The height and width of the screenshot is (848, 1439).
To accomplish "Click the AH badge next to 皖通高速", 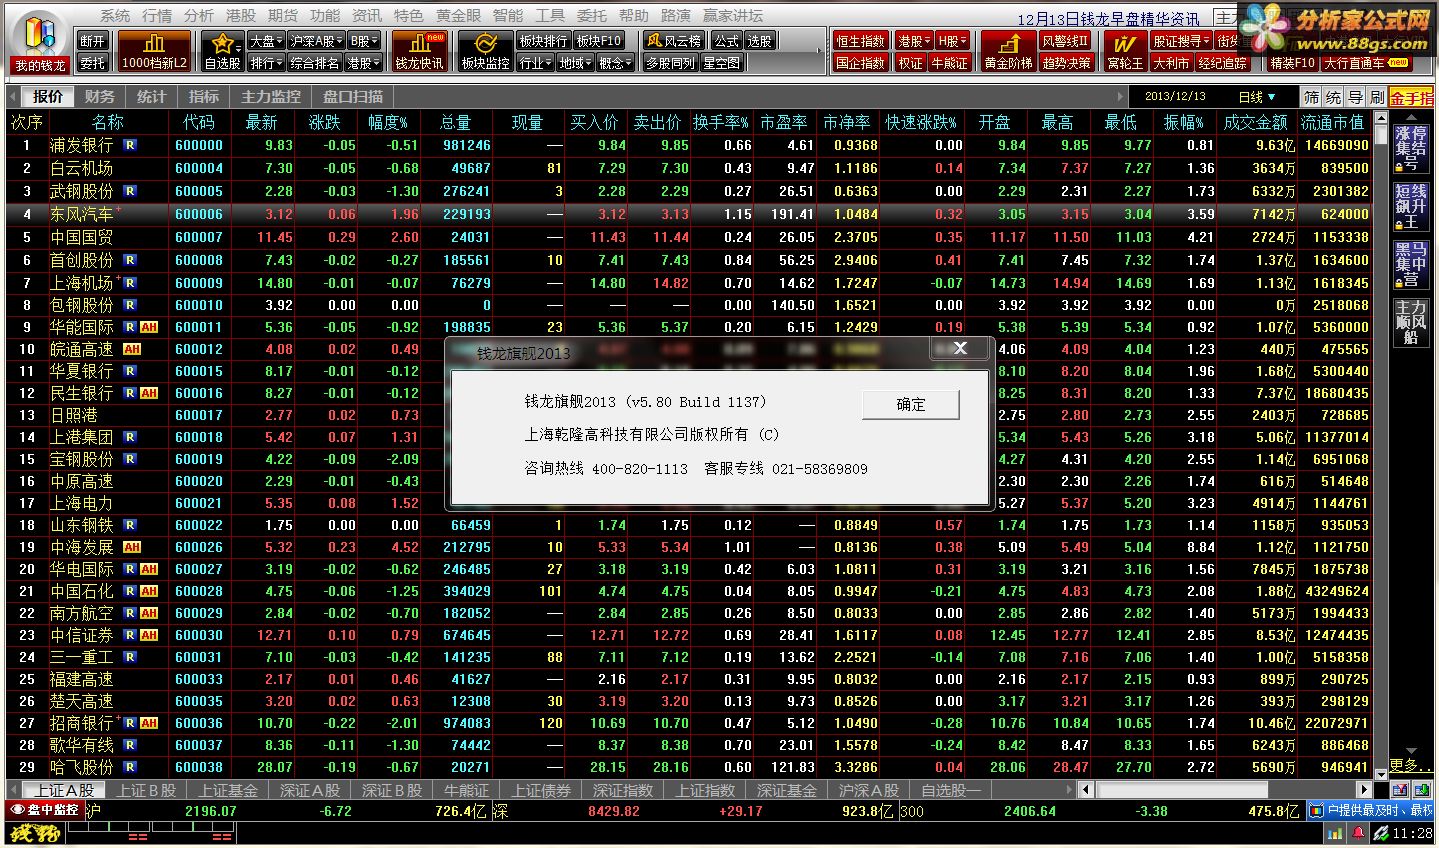I will point(132,349).
